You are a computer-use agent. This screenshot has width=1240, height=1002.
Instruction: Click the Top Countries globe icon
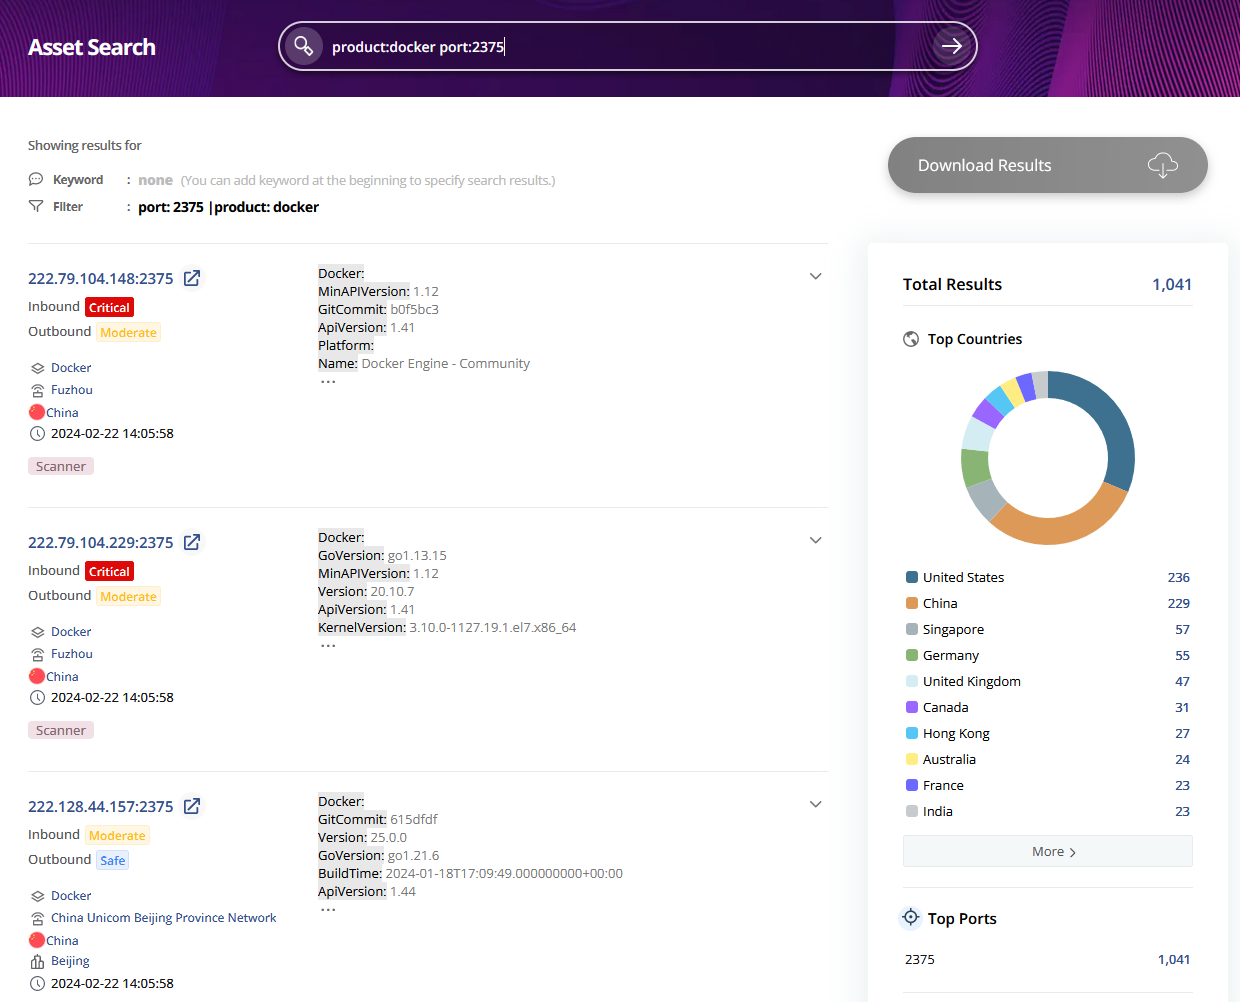coord(911,339)
